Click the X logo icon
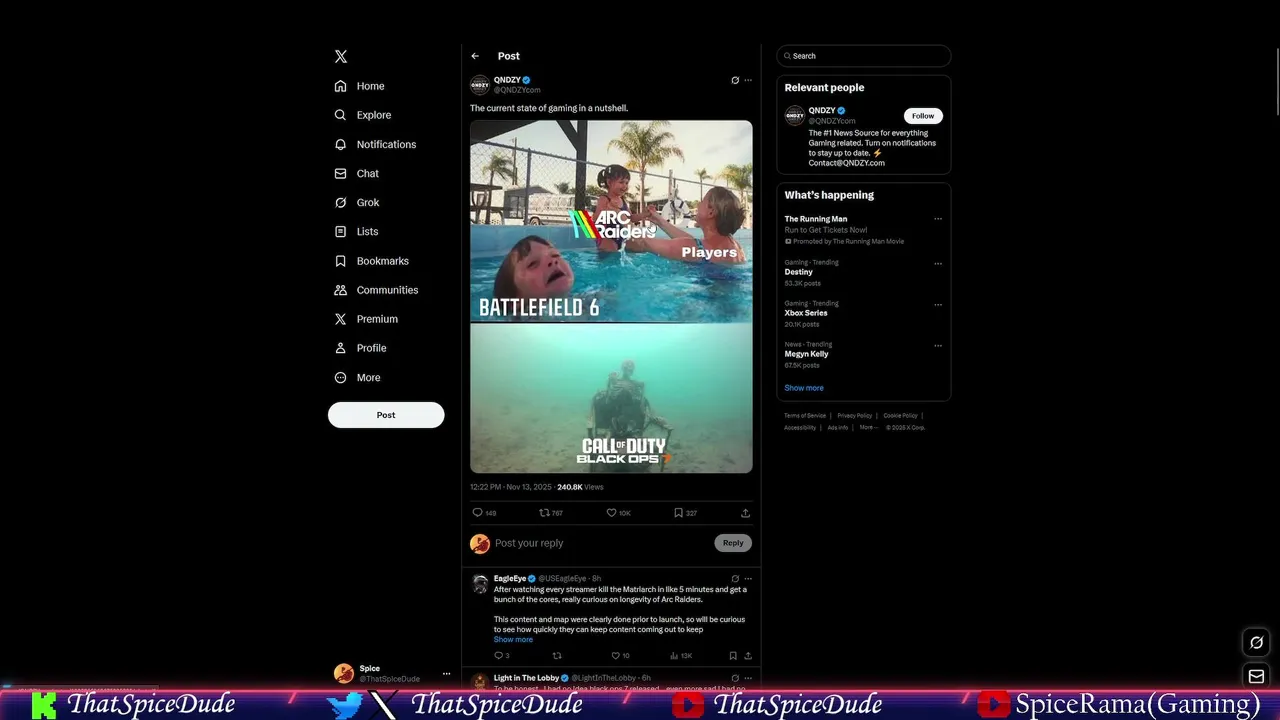 tap(341, 57)
